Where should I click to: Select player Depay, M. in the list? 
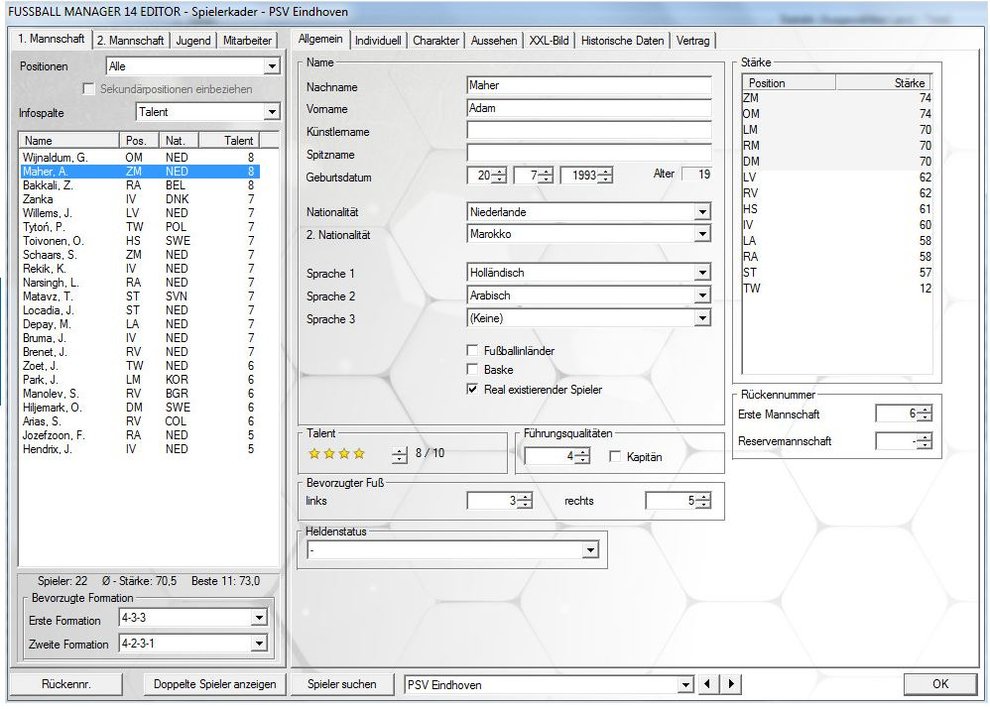pos(140,324)
